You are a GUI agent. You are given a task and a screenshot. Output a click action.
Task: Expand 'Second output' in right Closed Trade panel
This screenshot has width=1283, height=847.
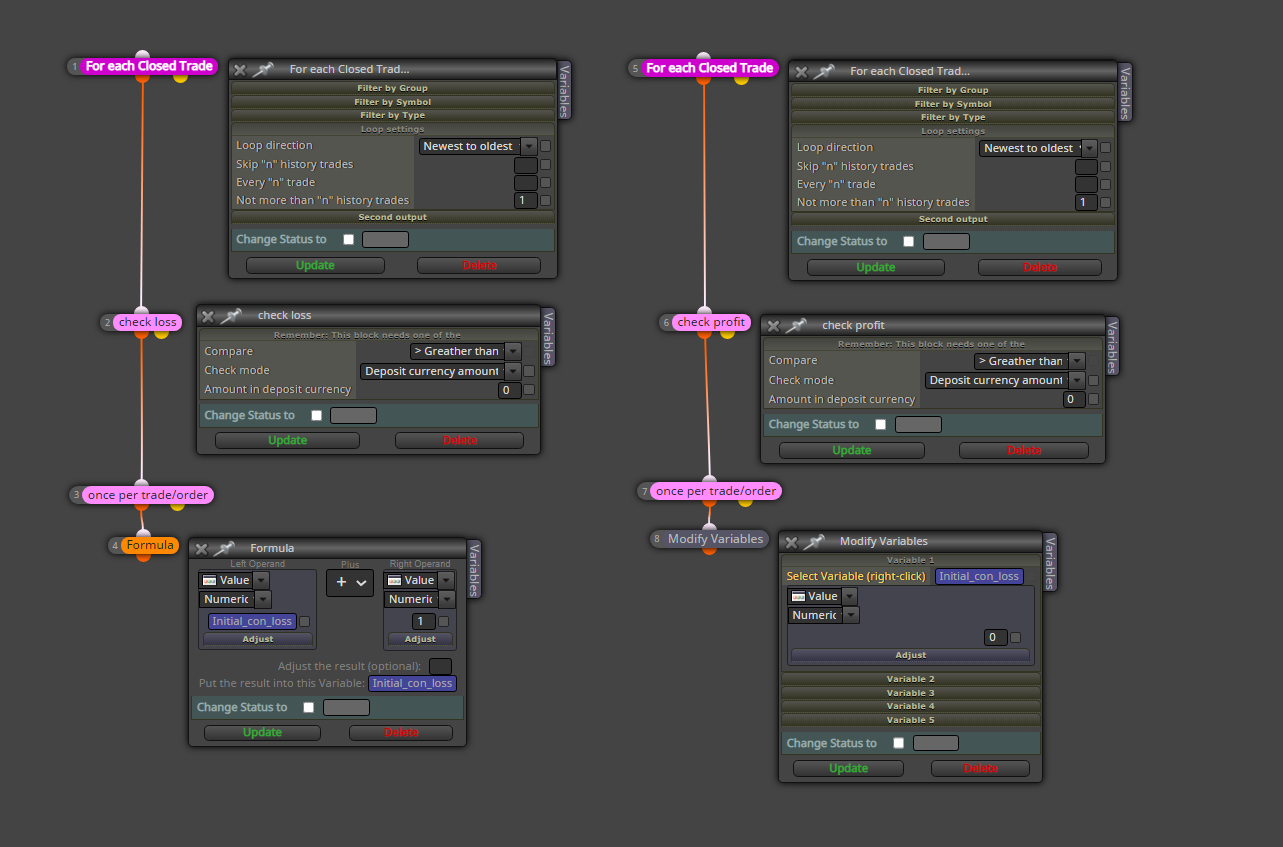tap(953, 219)
